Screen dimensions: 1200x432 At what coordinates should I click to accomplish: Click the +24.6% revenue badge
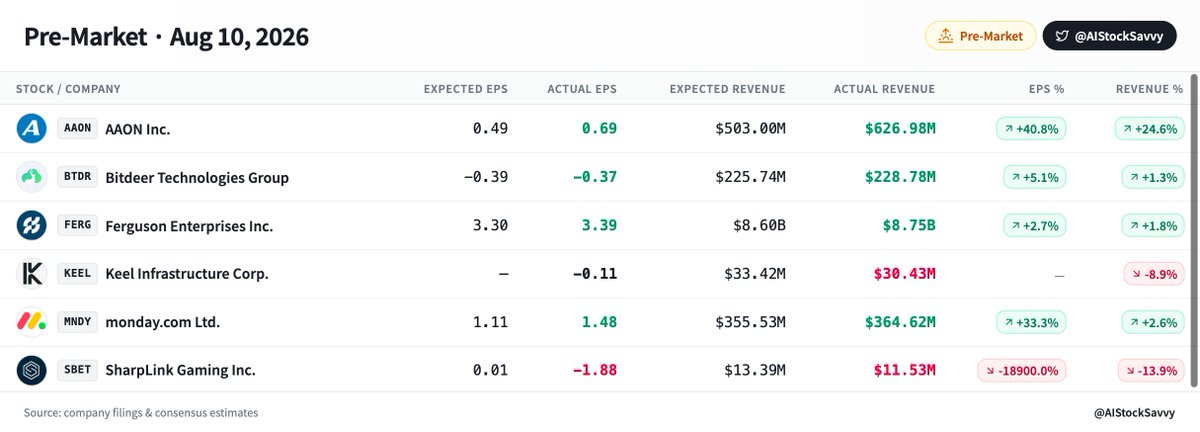pyautogui.click(x=1149, y=129)
